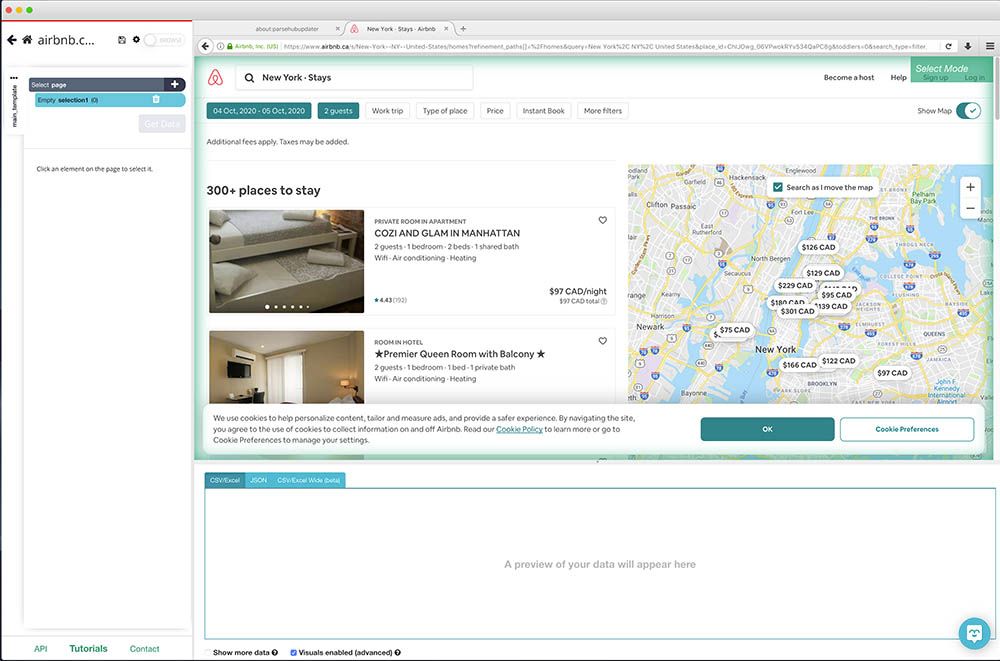Open project settings gear icon
Screen dimensions: 1000x661
tap(136, 40)
